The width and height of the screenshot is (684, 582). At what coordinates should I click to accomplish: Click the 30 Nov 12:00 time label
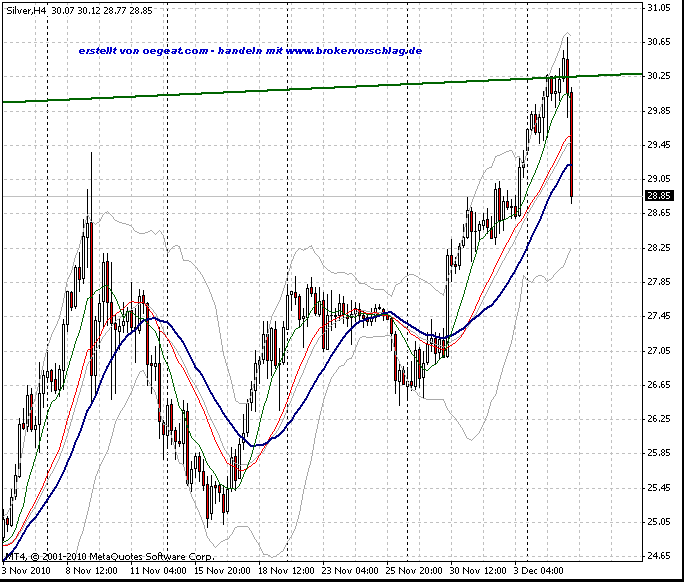[478, 571]
